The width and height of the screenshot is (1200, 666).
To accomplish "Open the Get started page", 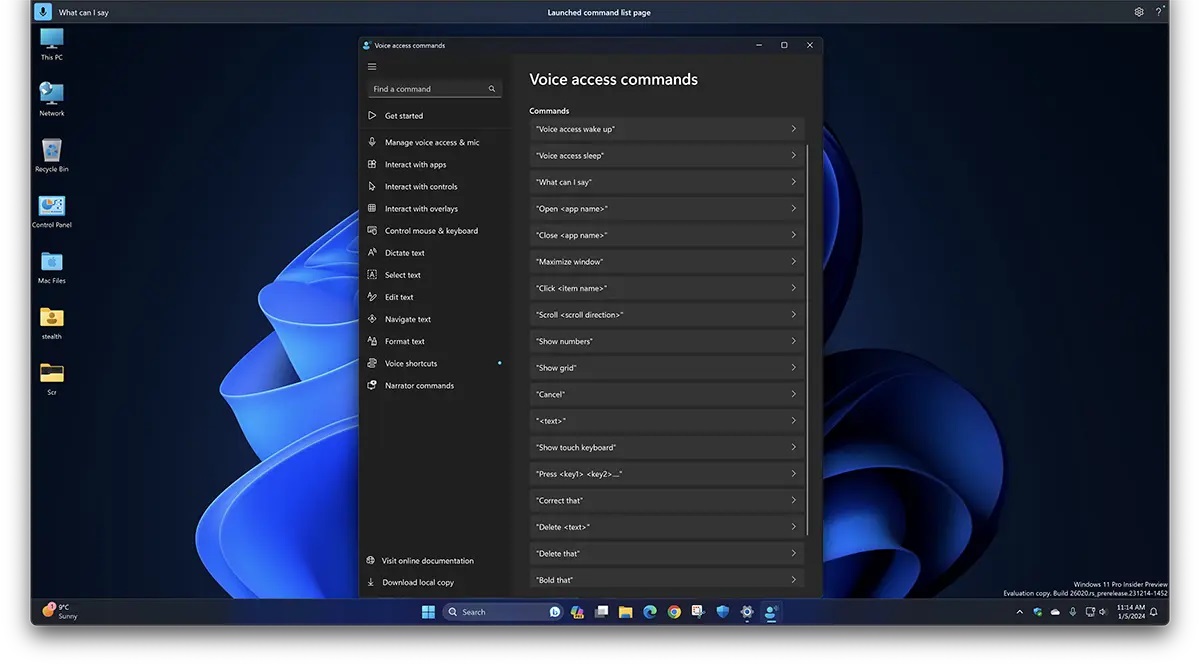I will coord(404,116).
